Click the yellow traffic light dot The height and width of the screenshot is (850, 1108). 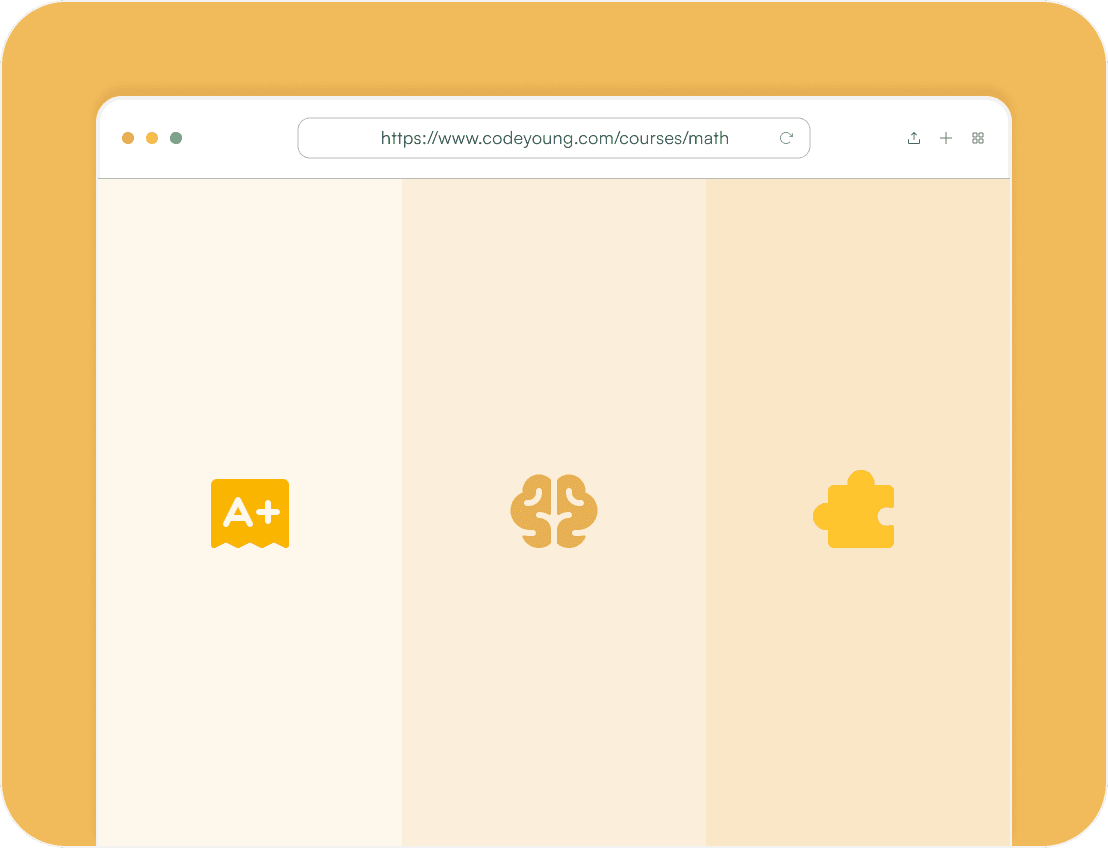[152, 138]
